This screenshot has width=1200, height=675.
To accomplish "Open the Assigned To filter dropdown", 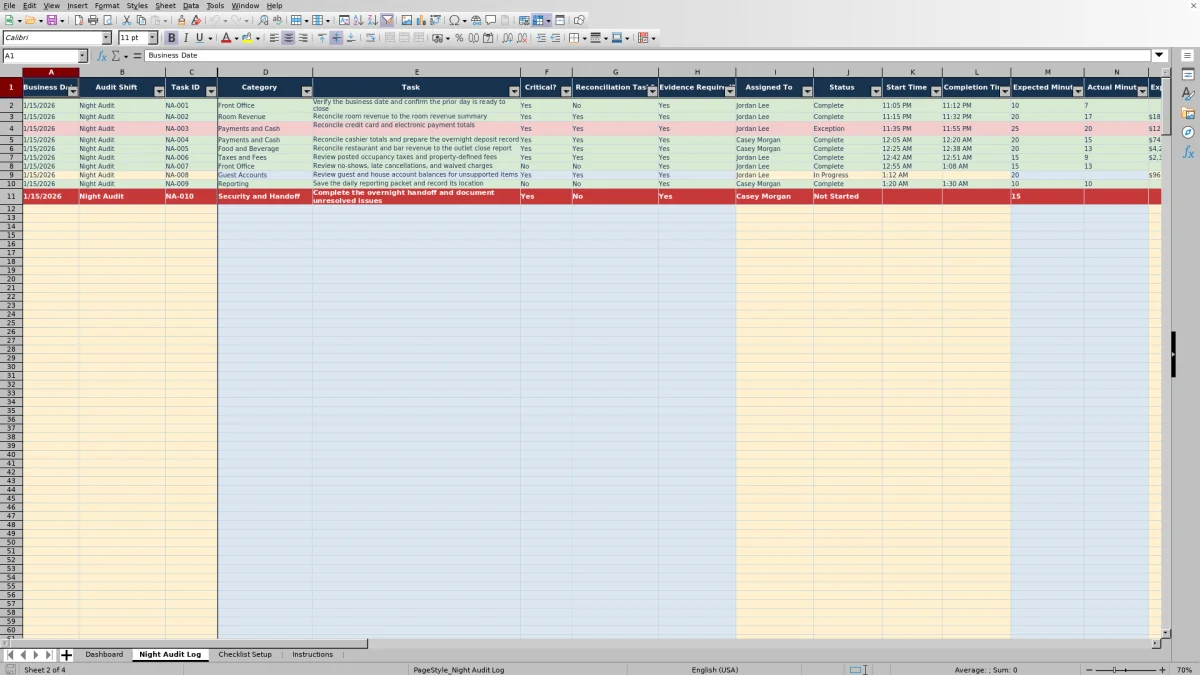I will 807,91.
